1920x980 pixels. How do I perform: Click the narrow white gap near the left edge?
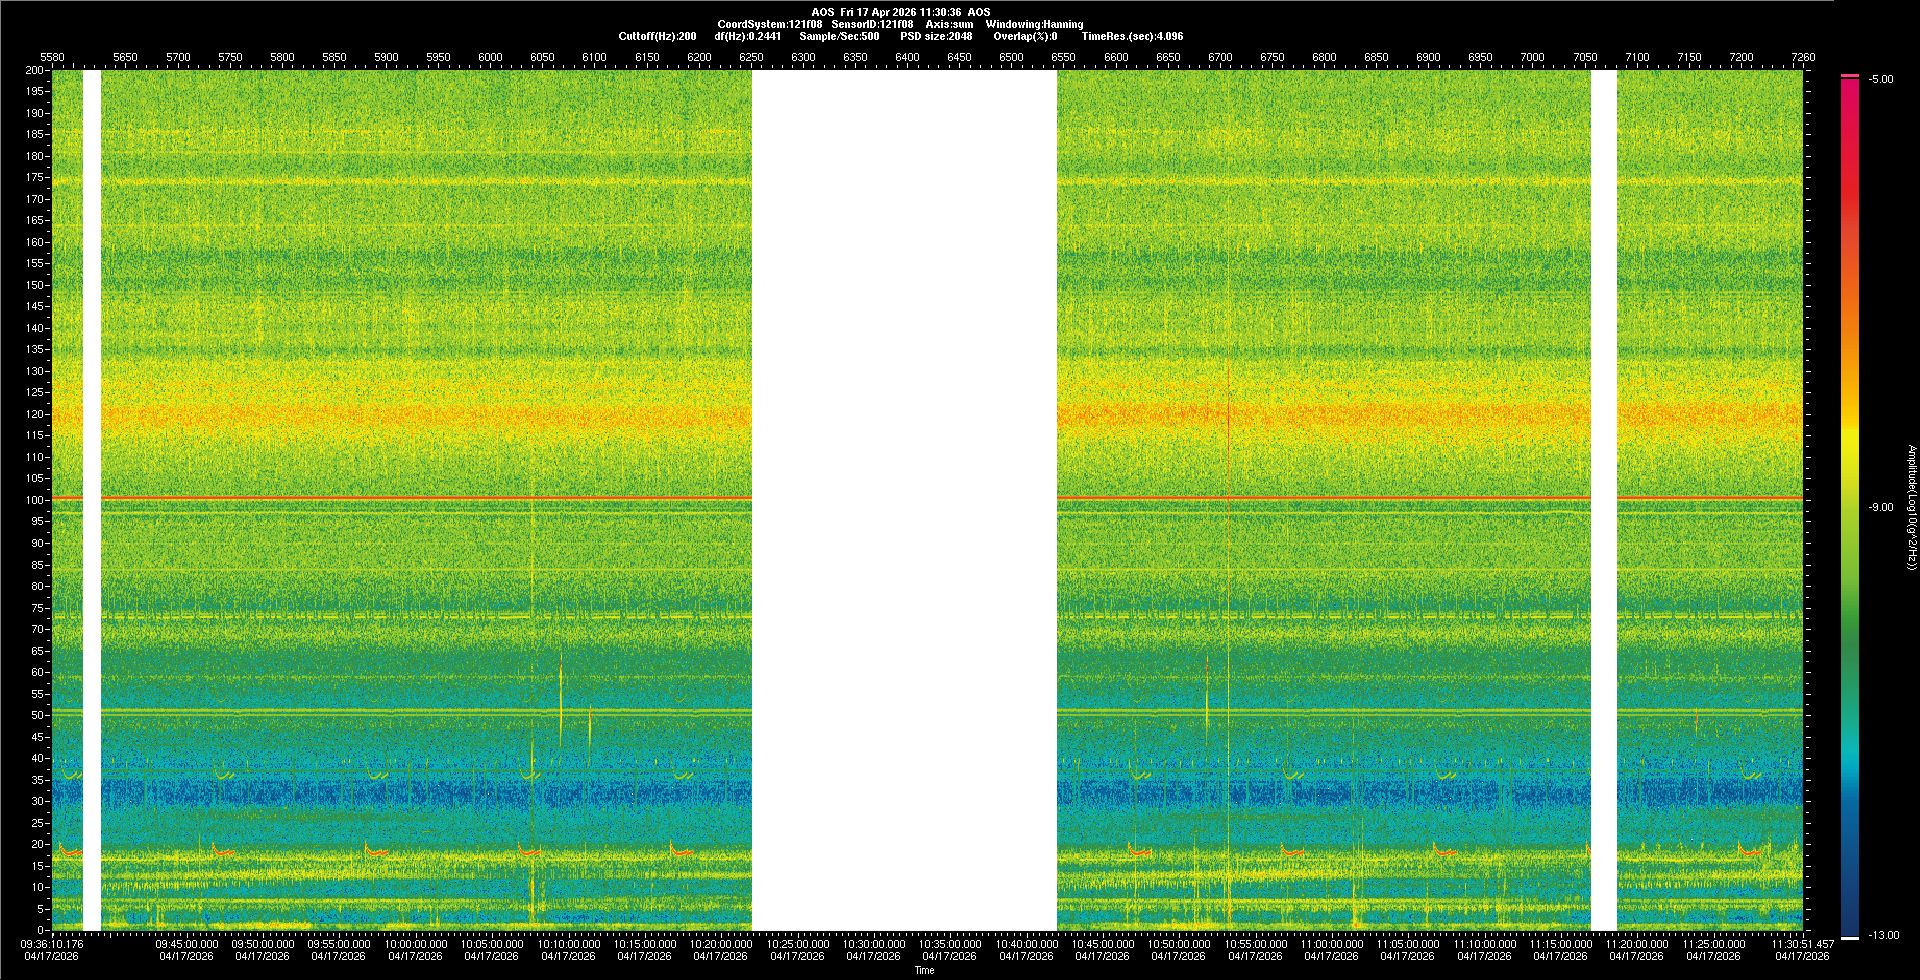(92, 500)
